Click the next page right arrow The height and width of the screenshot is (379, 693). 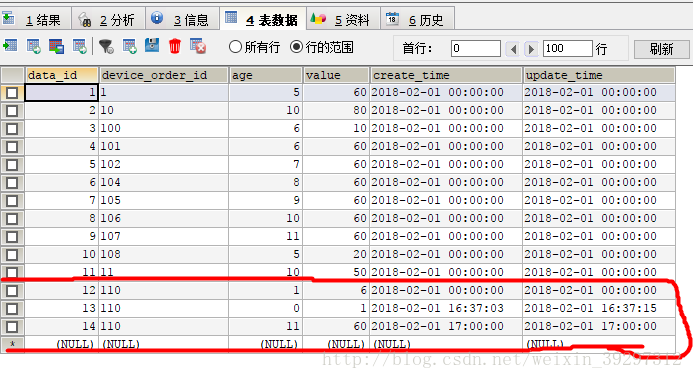click(x=531, y=49)
